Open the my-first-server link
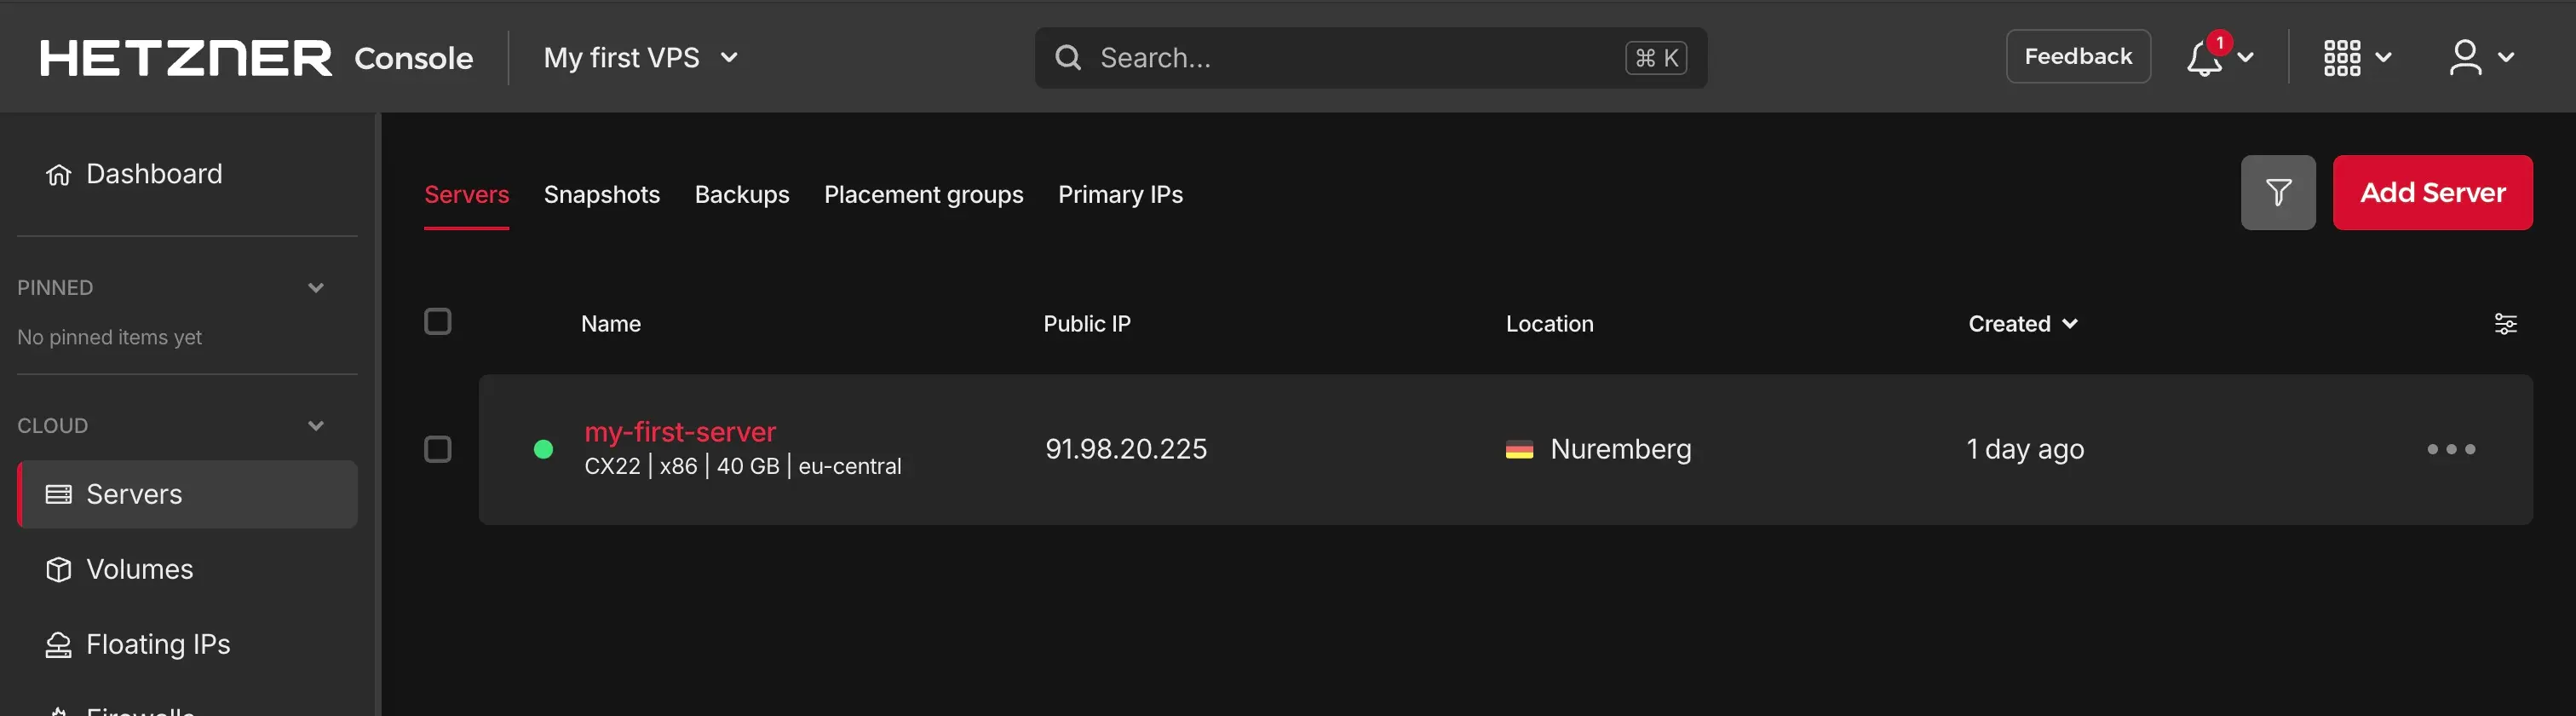This screenshot has height=716, width=2576. [680, 431]
